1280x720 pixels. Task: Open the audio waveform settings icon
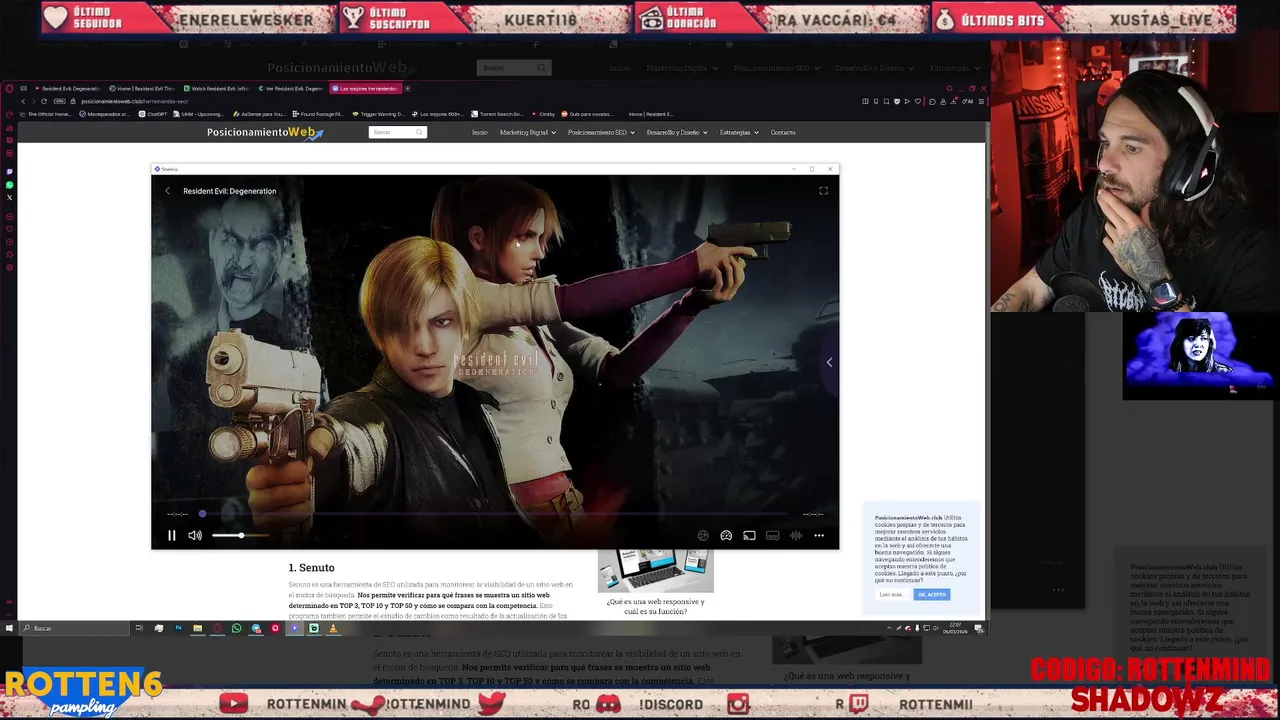(796, 536)
